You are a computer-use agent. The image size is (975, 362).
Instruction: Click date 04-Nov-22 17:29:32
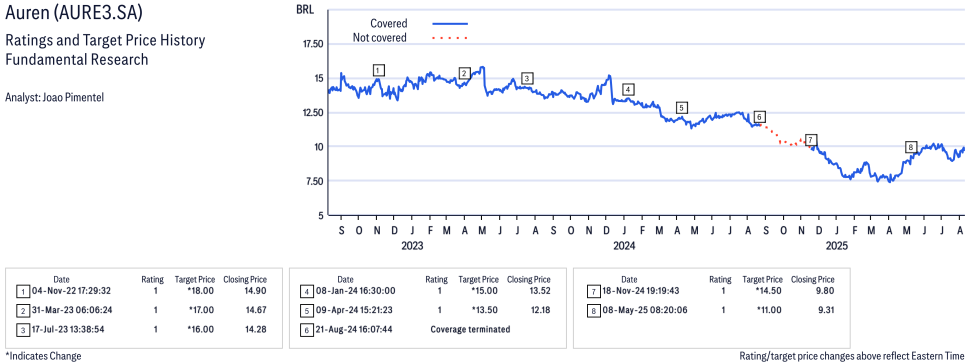pyautogui.click(x=72, y=291)
